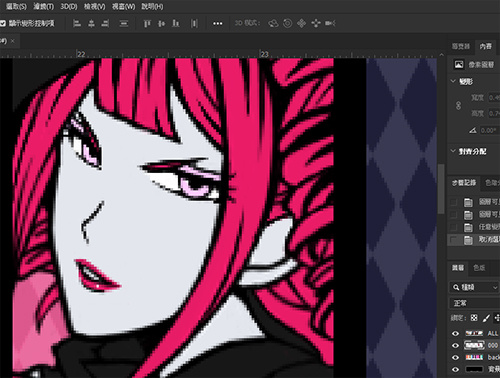Align top edges
Viewport: 500px width, 378px height.
point(147,23)
